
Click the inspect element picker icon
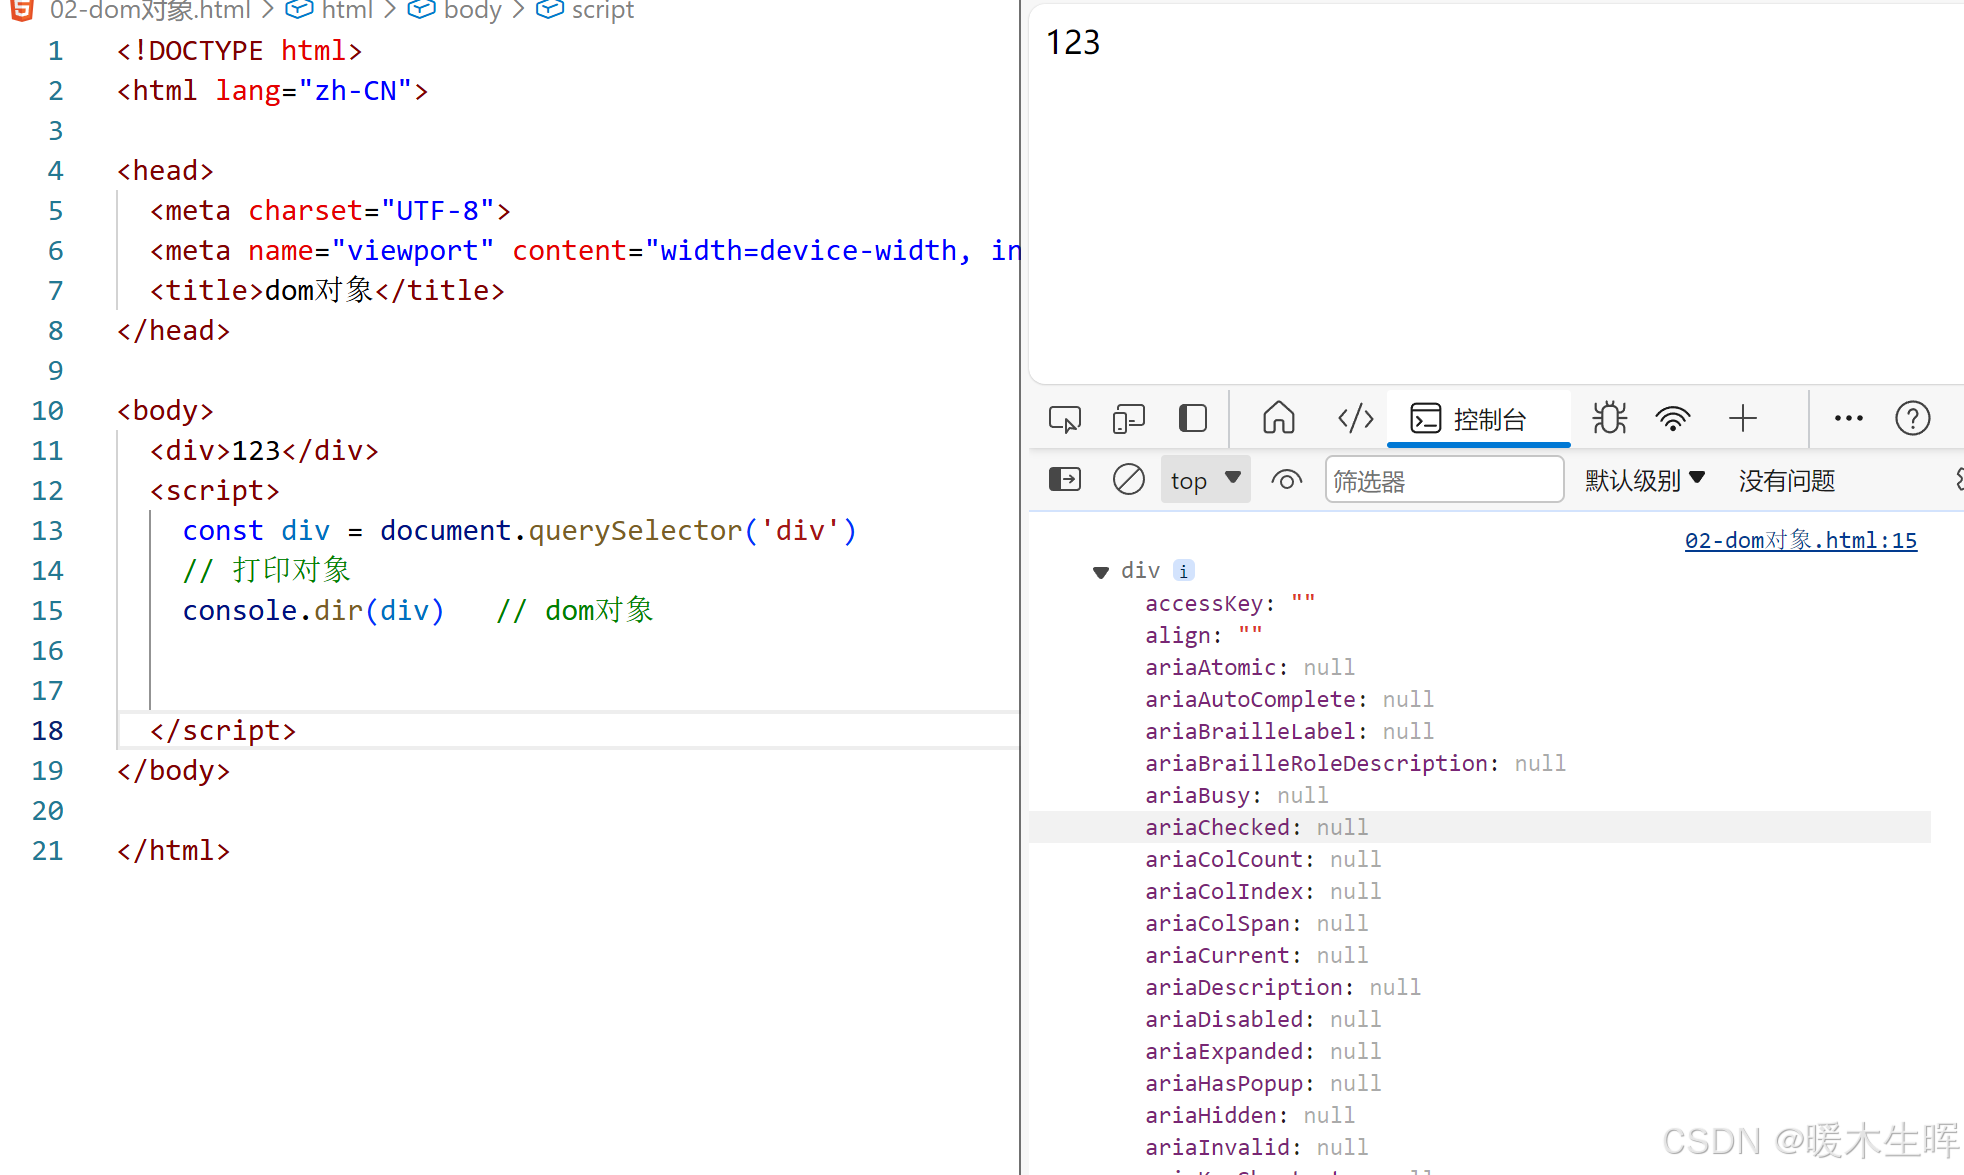tap(1064, 419)
